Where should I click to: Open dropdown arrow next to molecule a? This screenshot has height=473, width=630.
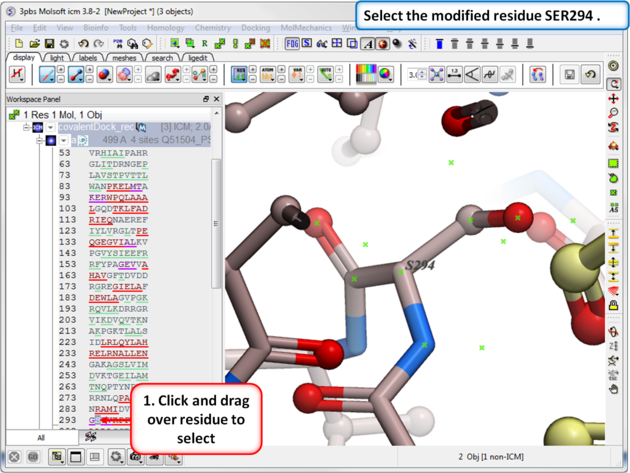(x=63, y=141)
